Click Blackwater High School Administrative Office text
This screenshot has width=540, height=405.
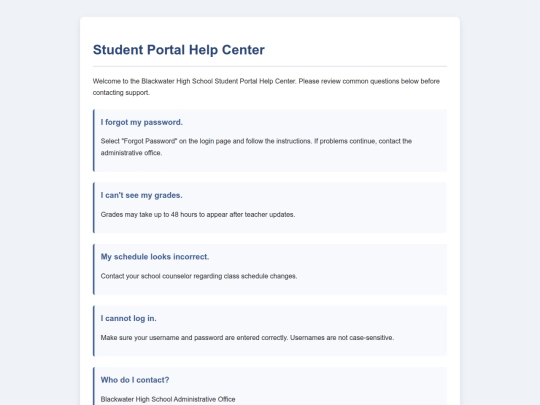click(168, 399)
